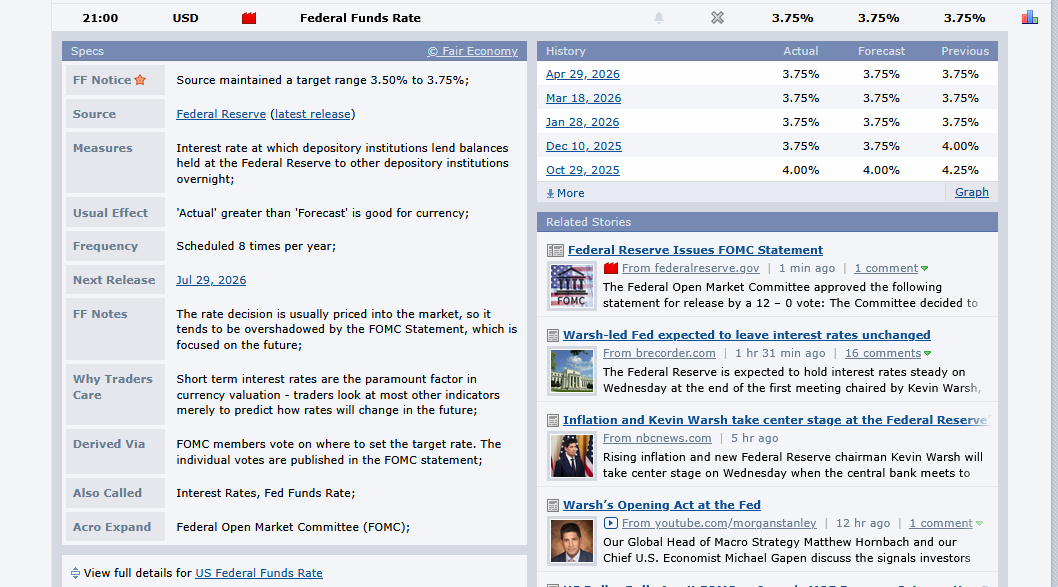Open the Jul 29, 2026 next release link
Image resolution: width=1058 pixels, height=587 pixels.
[x=211, y=280]
